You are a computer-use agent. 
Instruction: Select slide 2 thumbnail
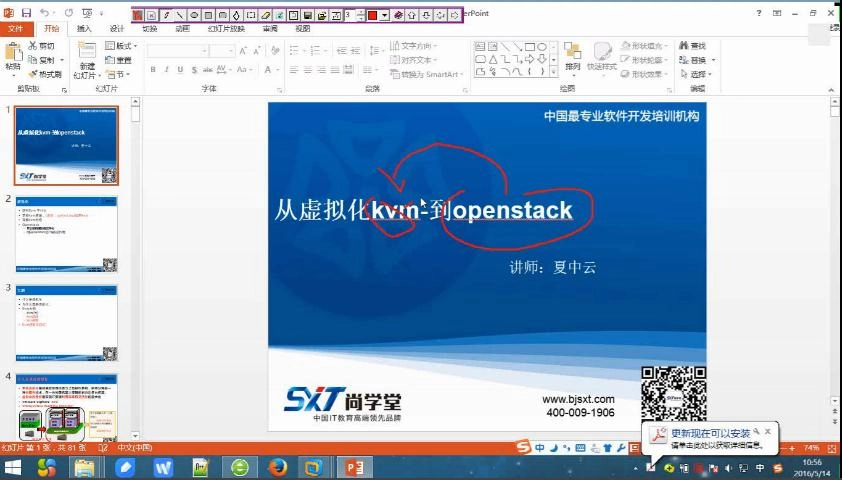(x=67, y=234)
